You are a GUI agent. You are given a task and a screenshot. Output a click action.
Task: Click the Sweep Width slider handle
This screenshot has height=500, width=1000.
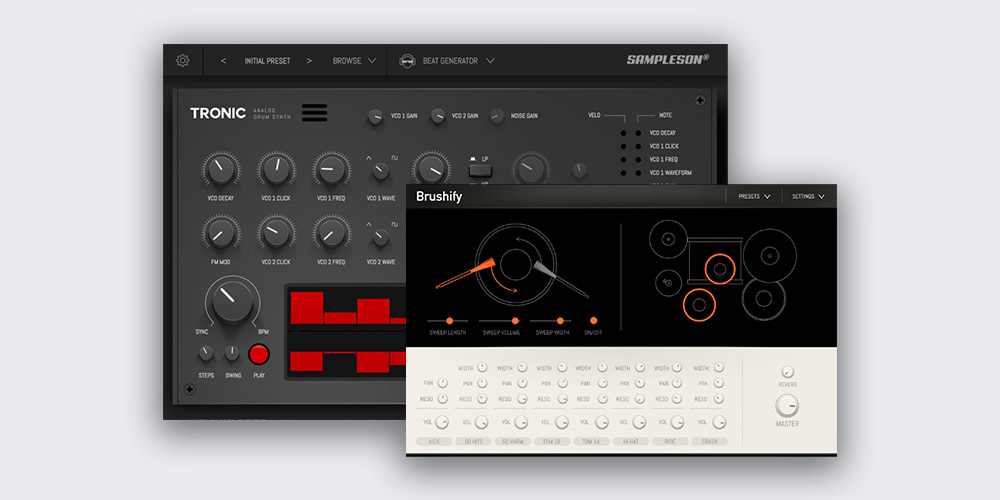click(561, 321)
